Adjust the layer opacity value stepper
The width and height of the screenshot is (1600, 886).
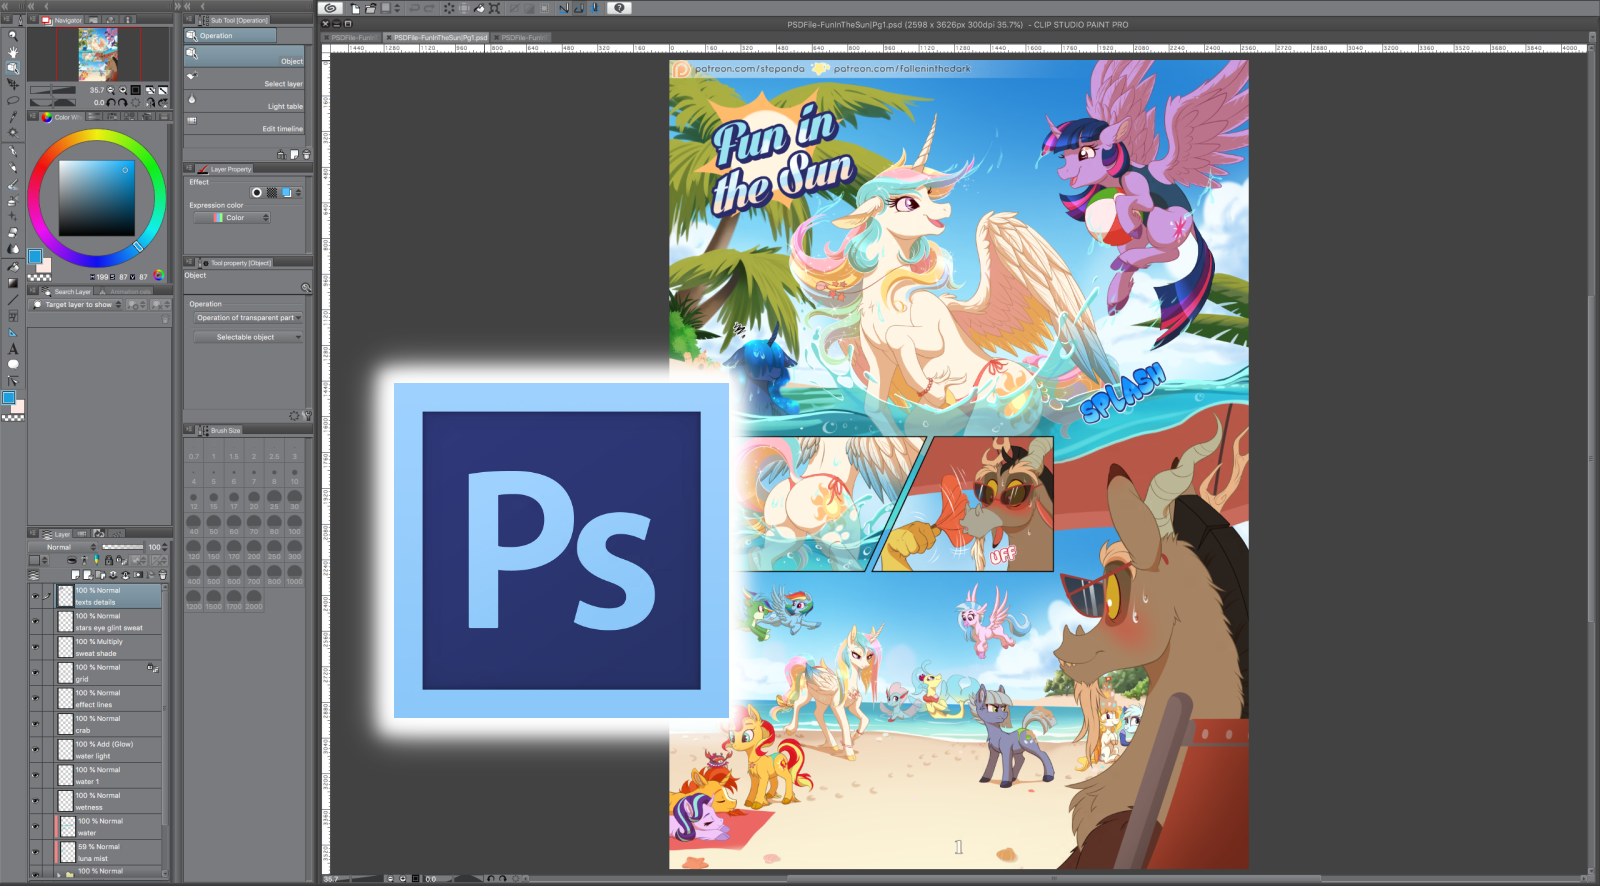click(165, 547)
